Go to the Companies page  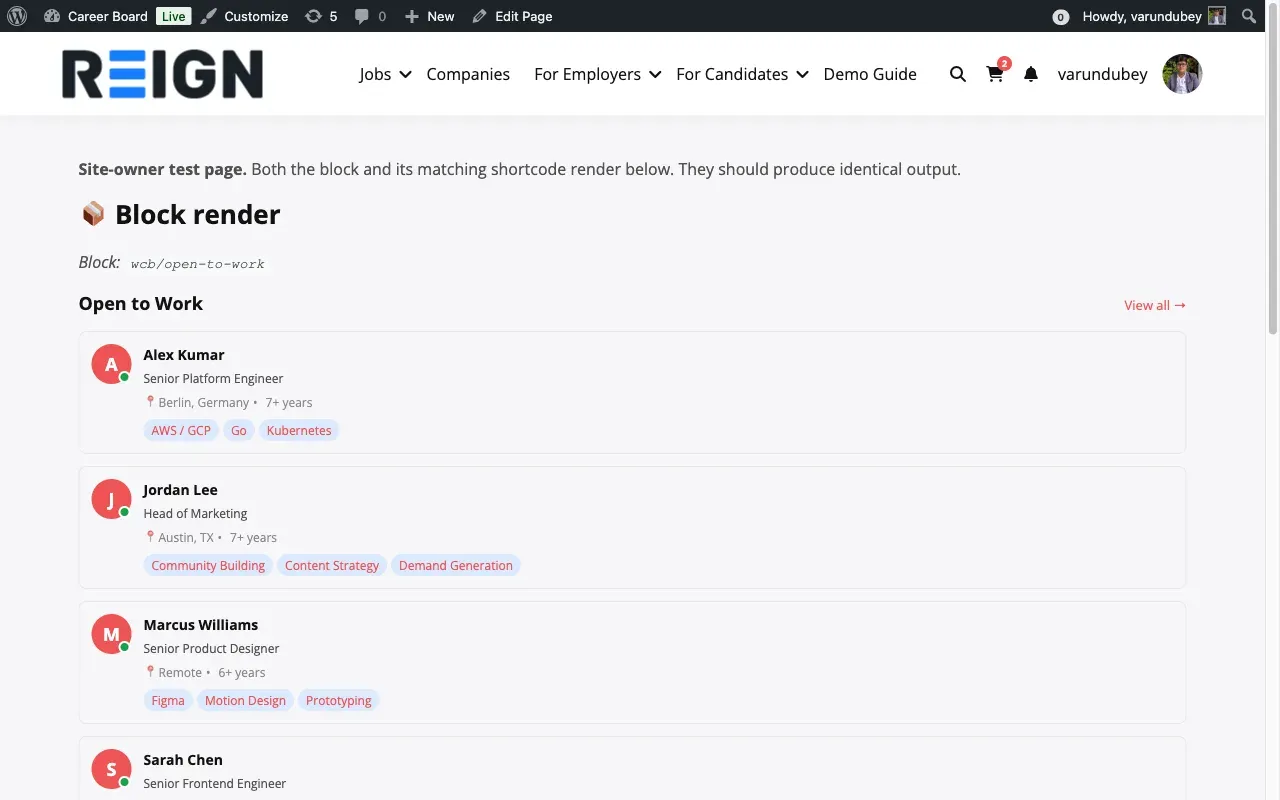[468, 74]
